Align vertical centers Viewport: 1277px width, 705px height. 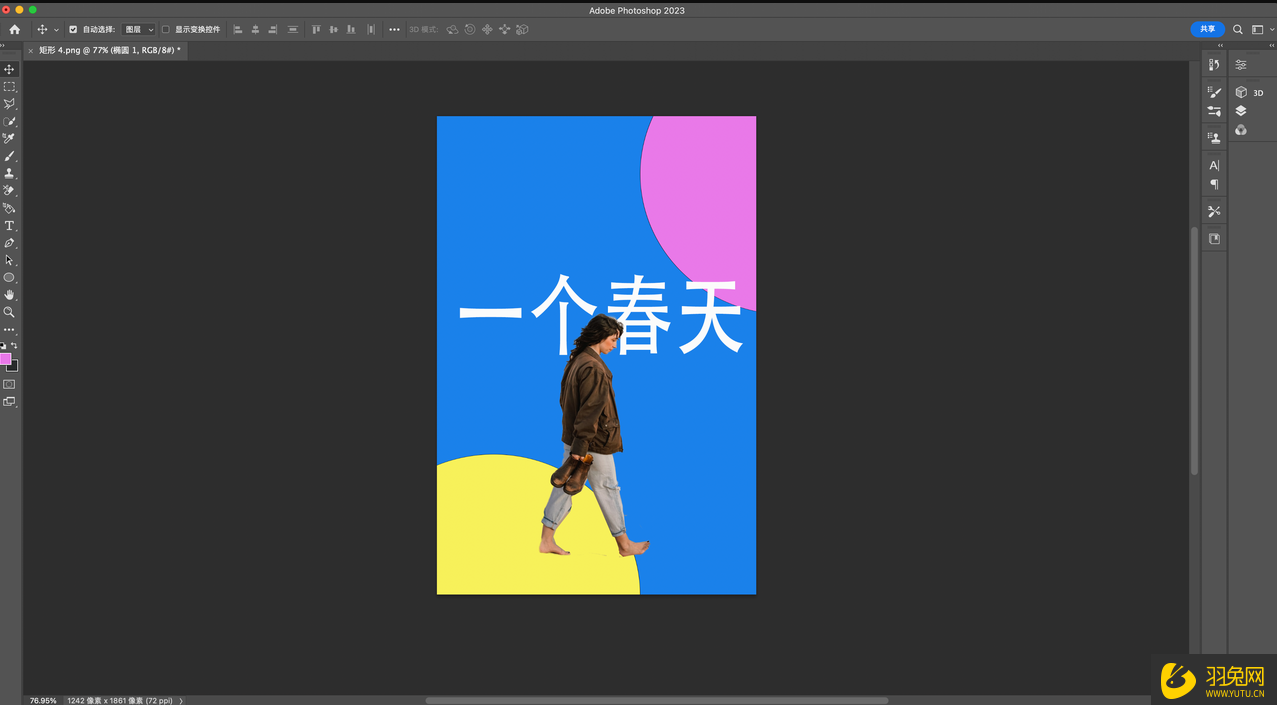[333, 30]
